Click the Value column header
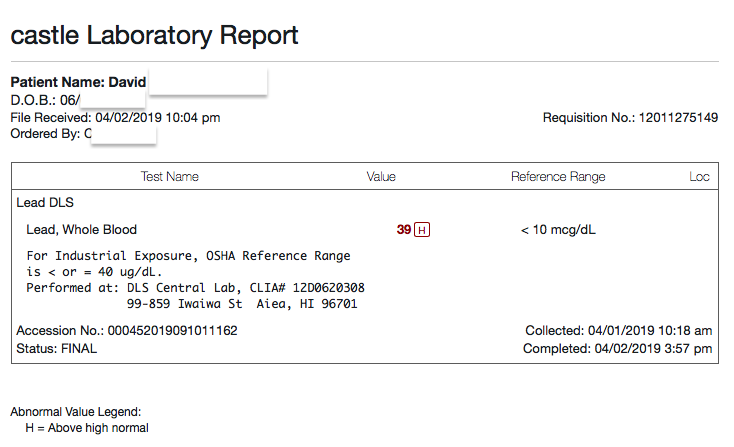The image size is (734, 447). (x=381, y=176)
